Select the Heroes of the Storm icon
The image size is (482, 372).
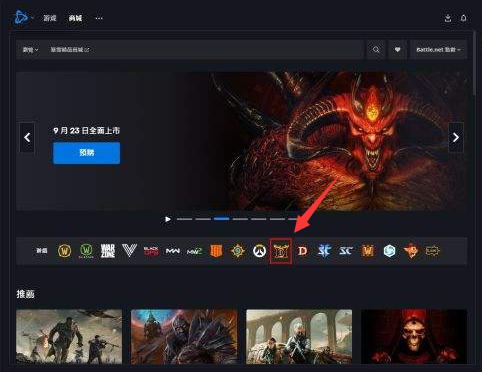[389, 251]
